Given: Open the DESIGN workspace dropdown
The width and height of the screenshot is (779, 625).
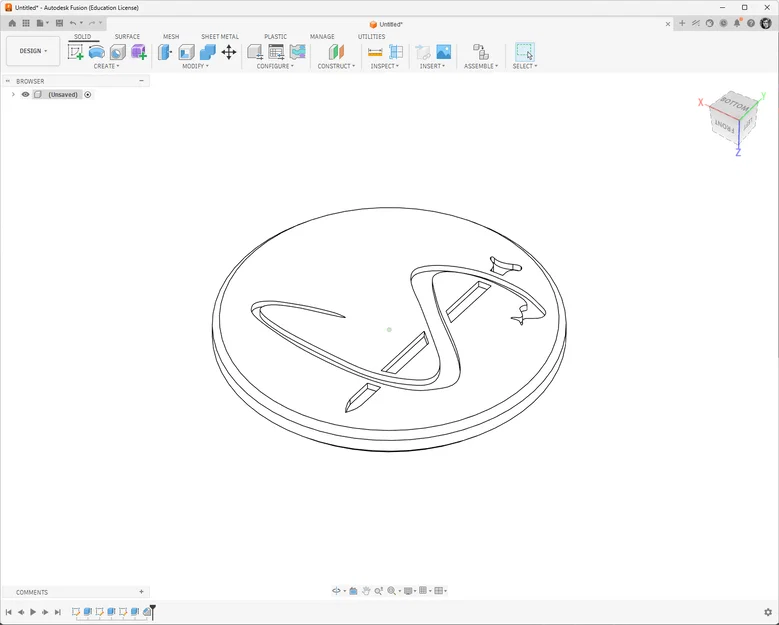Looking at the screenshot, I should click(x=33, y=51).
